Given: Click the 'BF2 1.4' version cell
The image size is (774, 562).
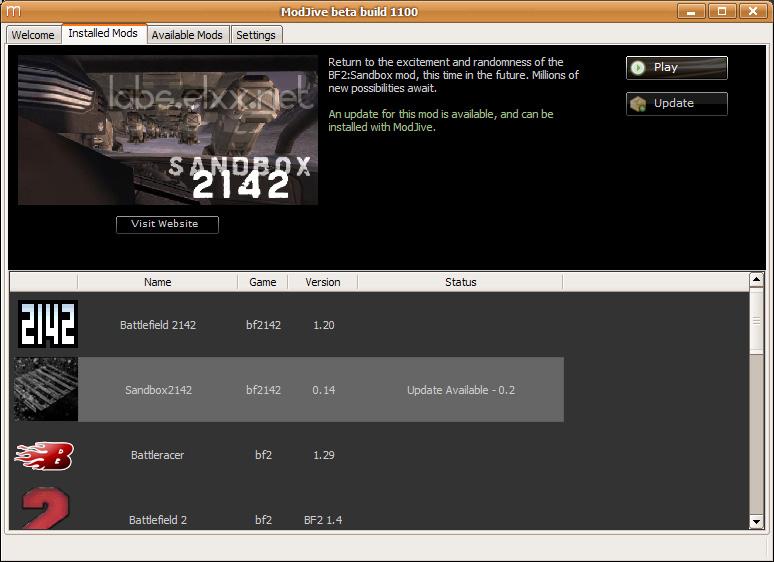Looking at the screenshot, I should [x=323, y=520].
